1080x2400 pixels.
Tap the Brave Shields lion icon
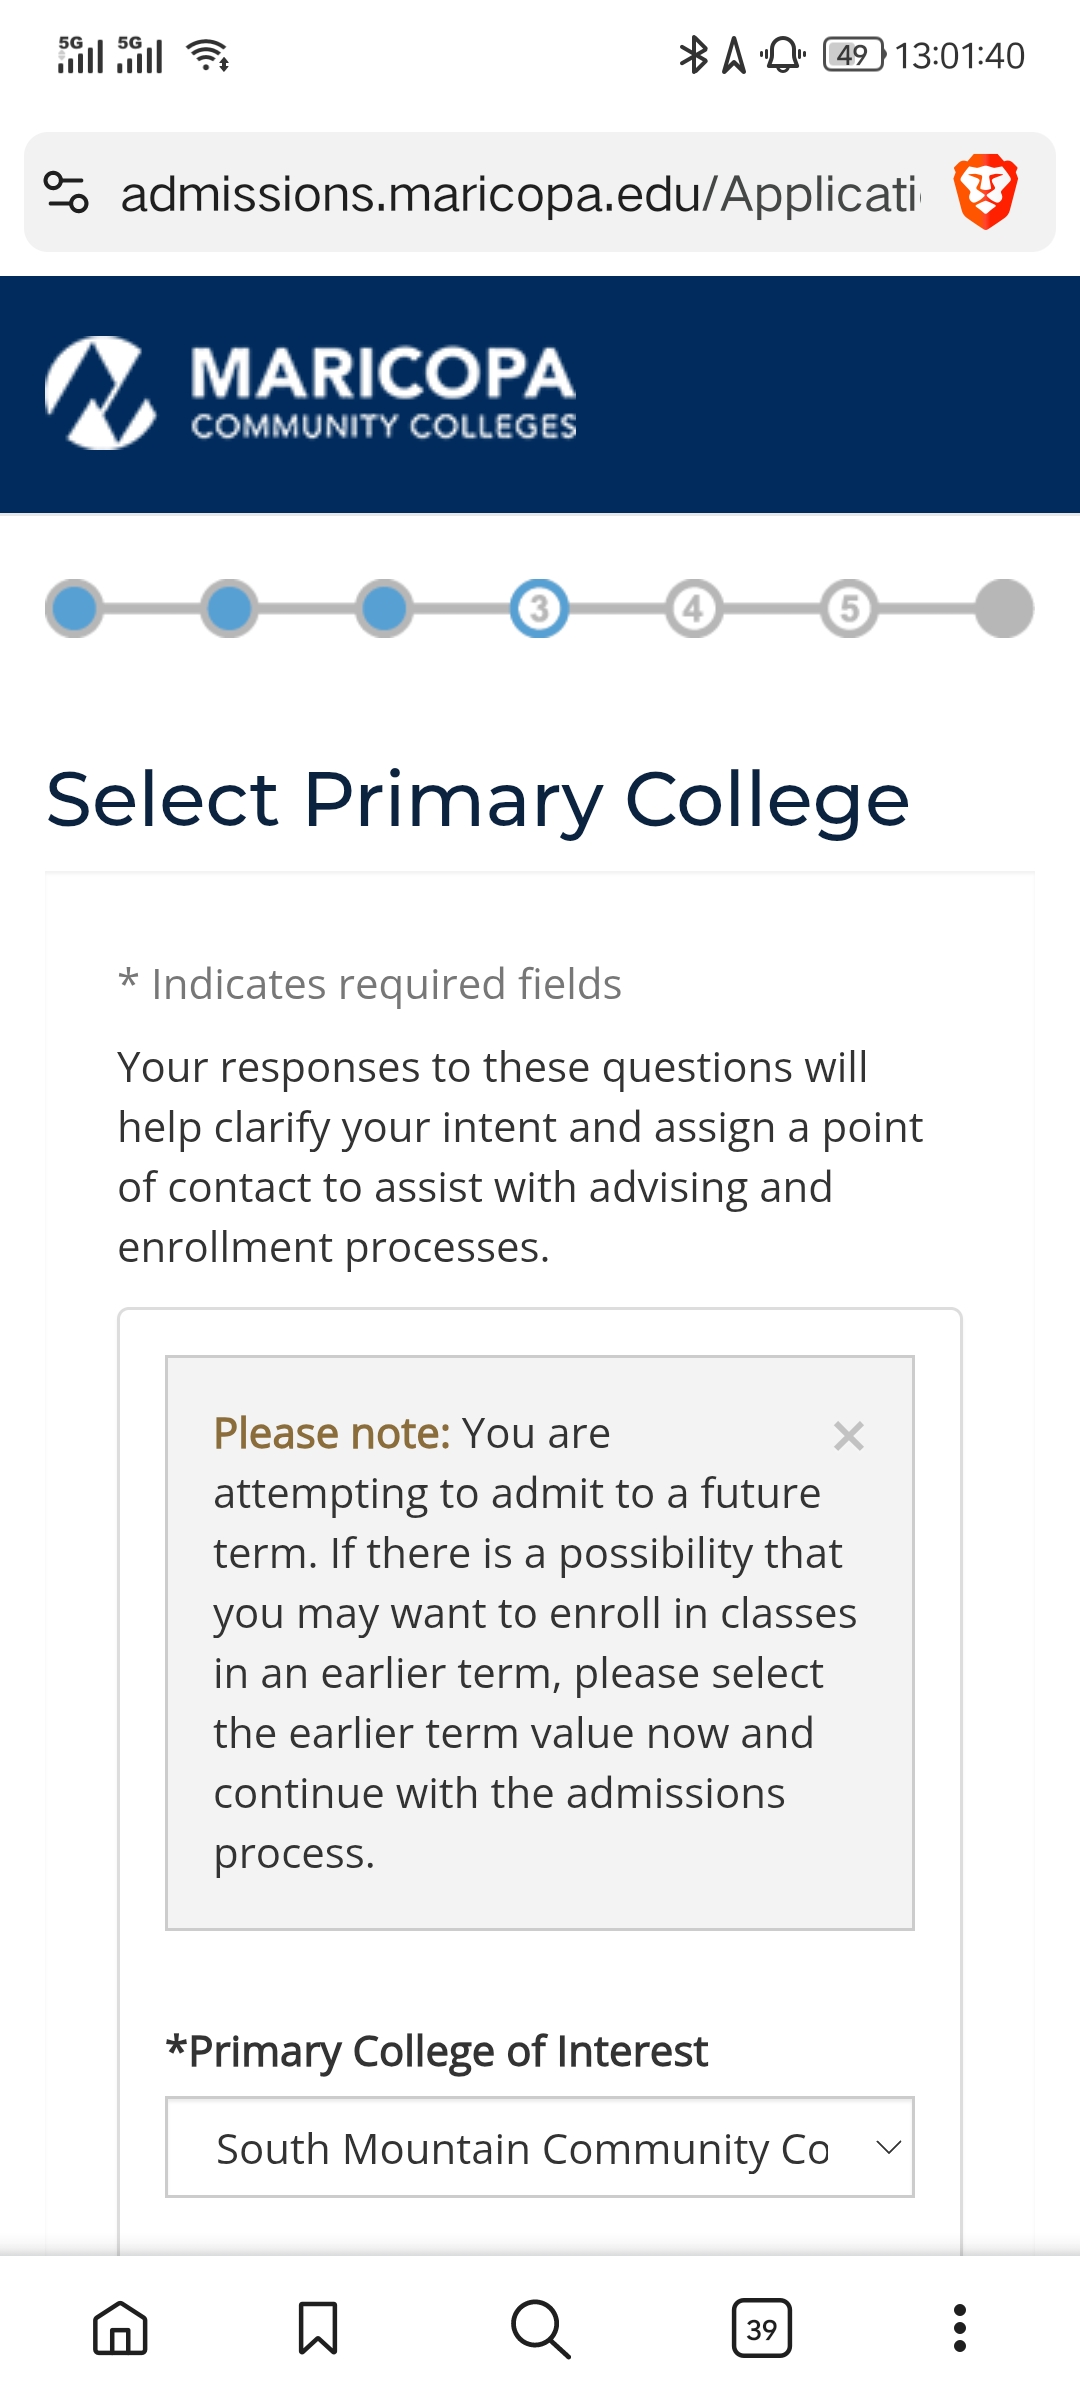(986, 191)
